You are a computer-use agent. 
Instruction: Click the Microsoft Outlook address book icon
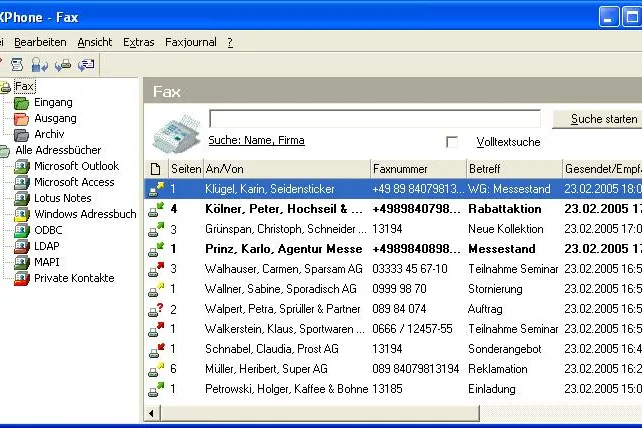(x=22, y=167)
